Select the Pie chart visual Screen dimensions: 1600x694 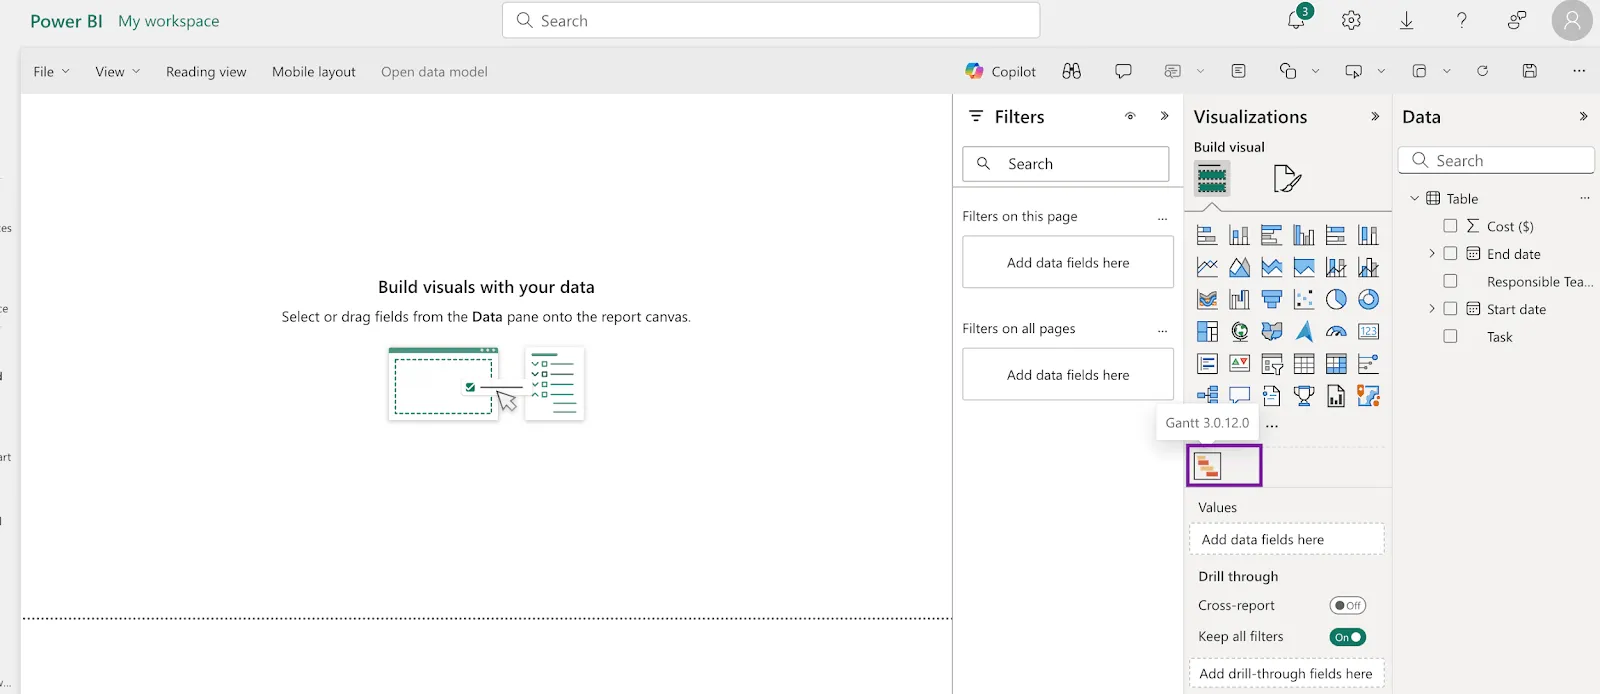pos(1336,300)
